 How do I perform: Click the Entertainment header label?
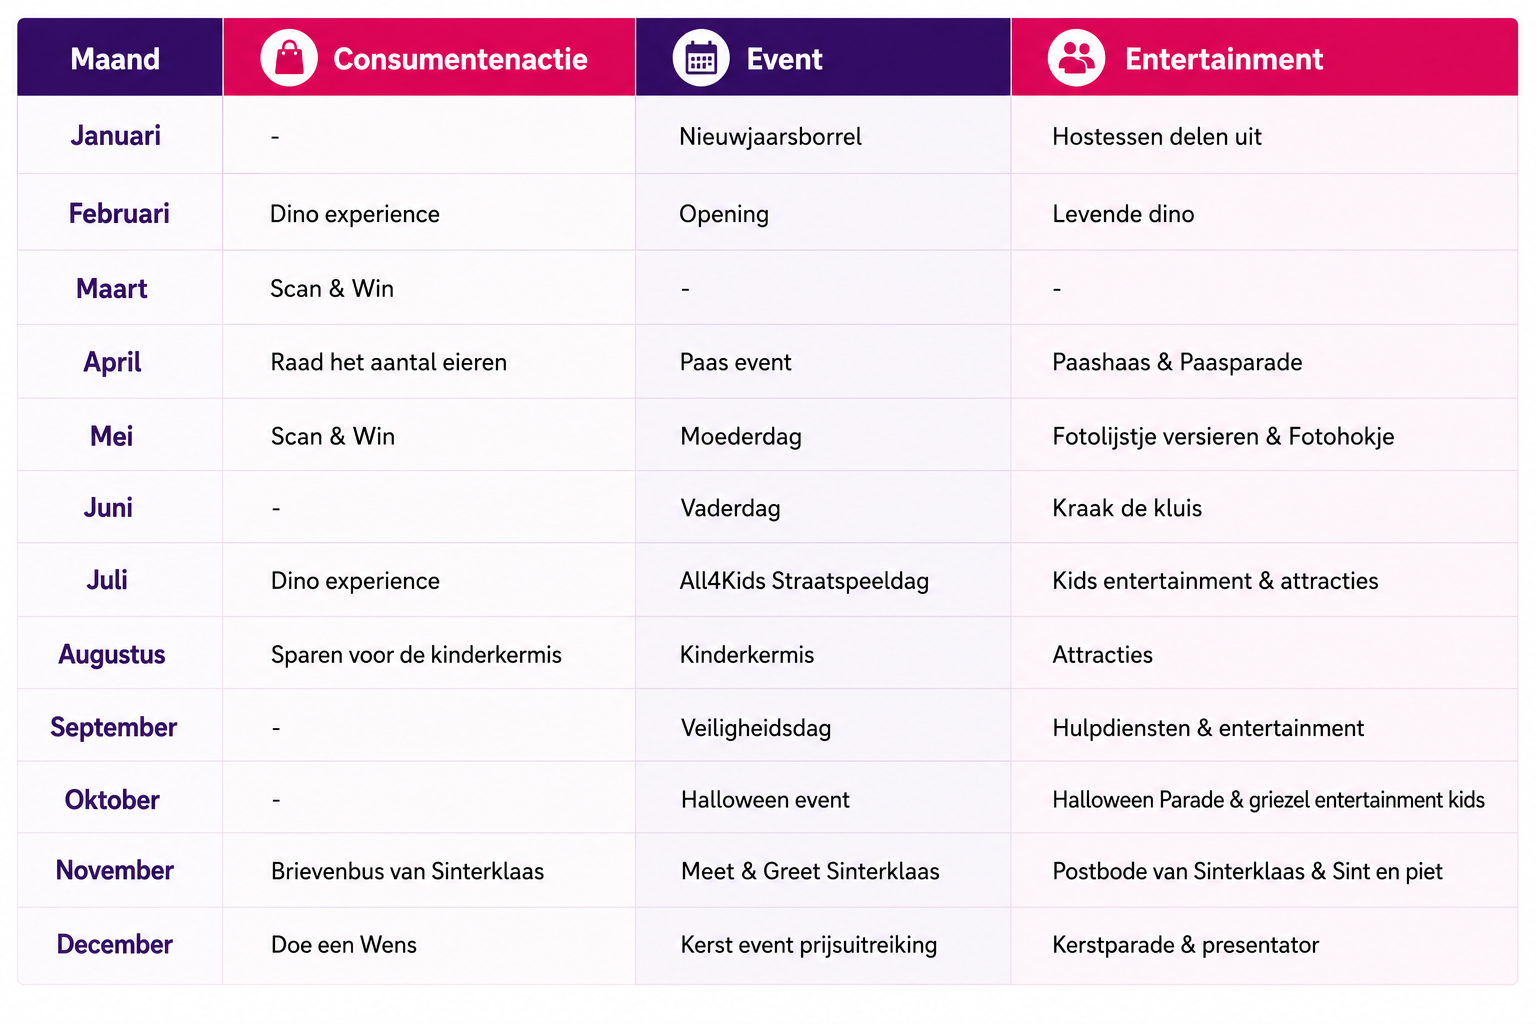pos(1224,59)
